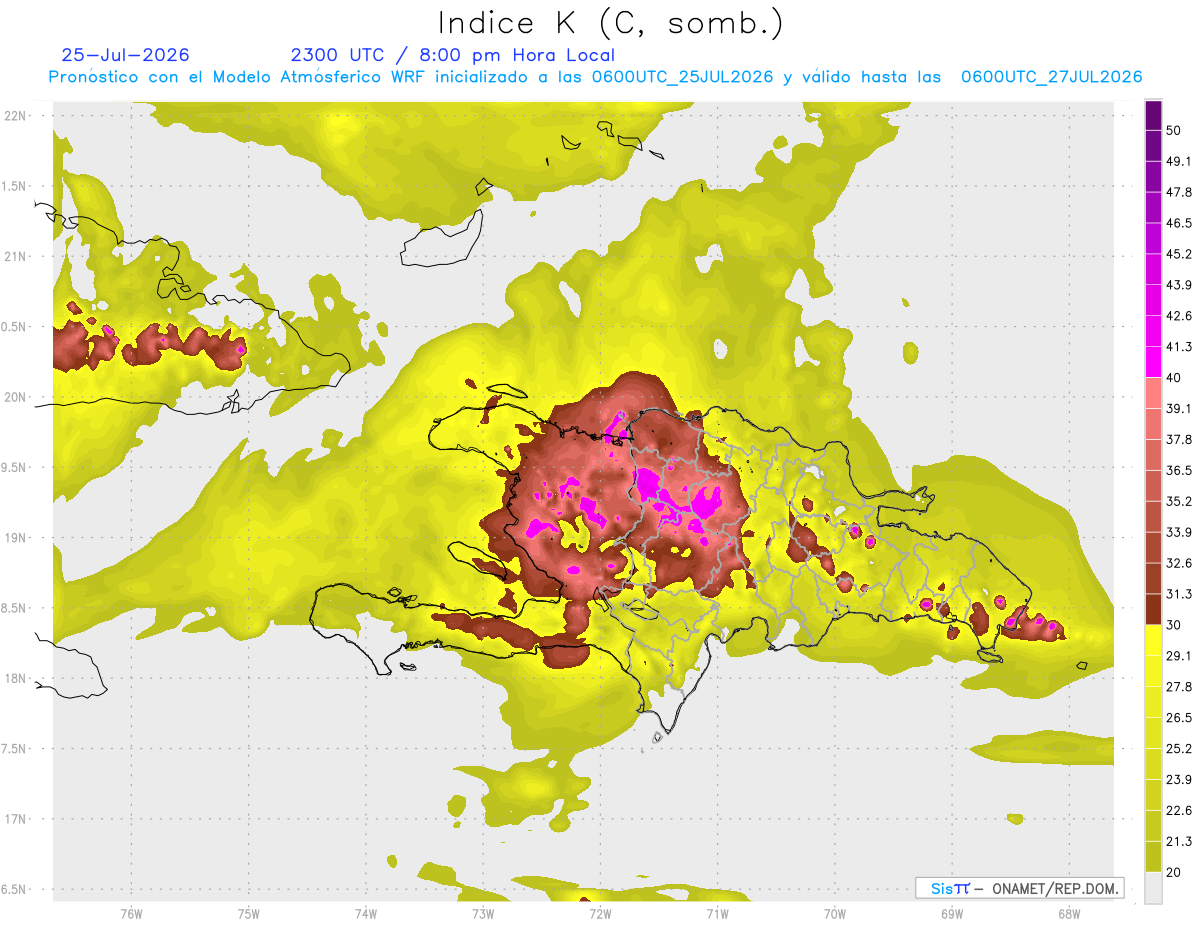This screenshot has height=927, width=1200.
Task: Click the "Indice K (C, somb.)" title
Action: coord(611,24)
